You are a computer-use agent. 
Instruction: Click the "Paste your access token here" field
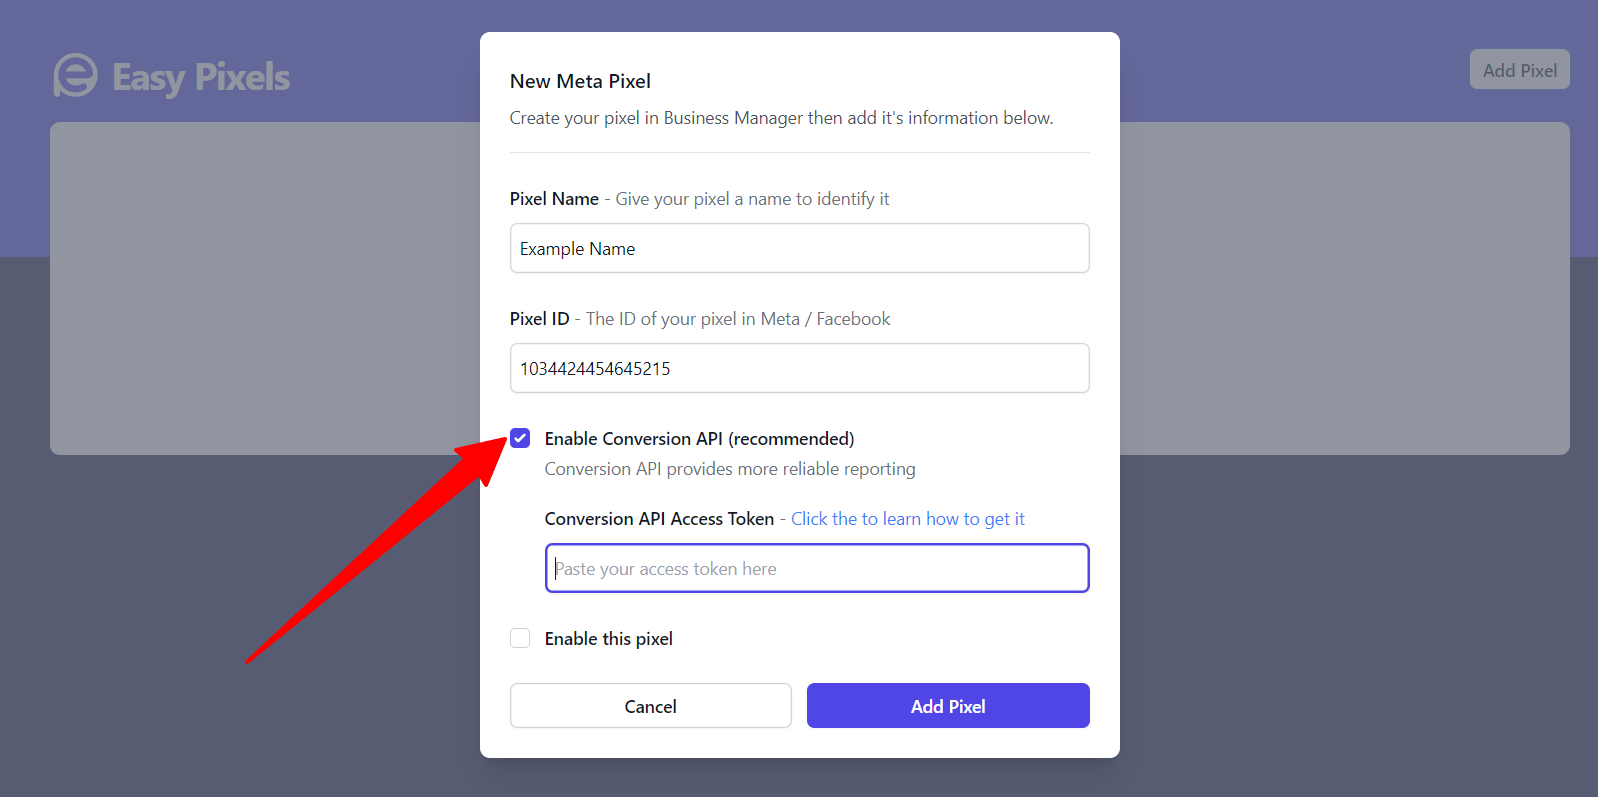(816, 568)
